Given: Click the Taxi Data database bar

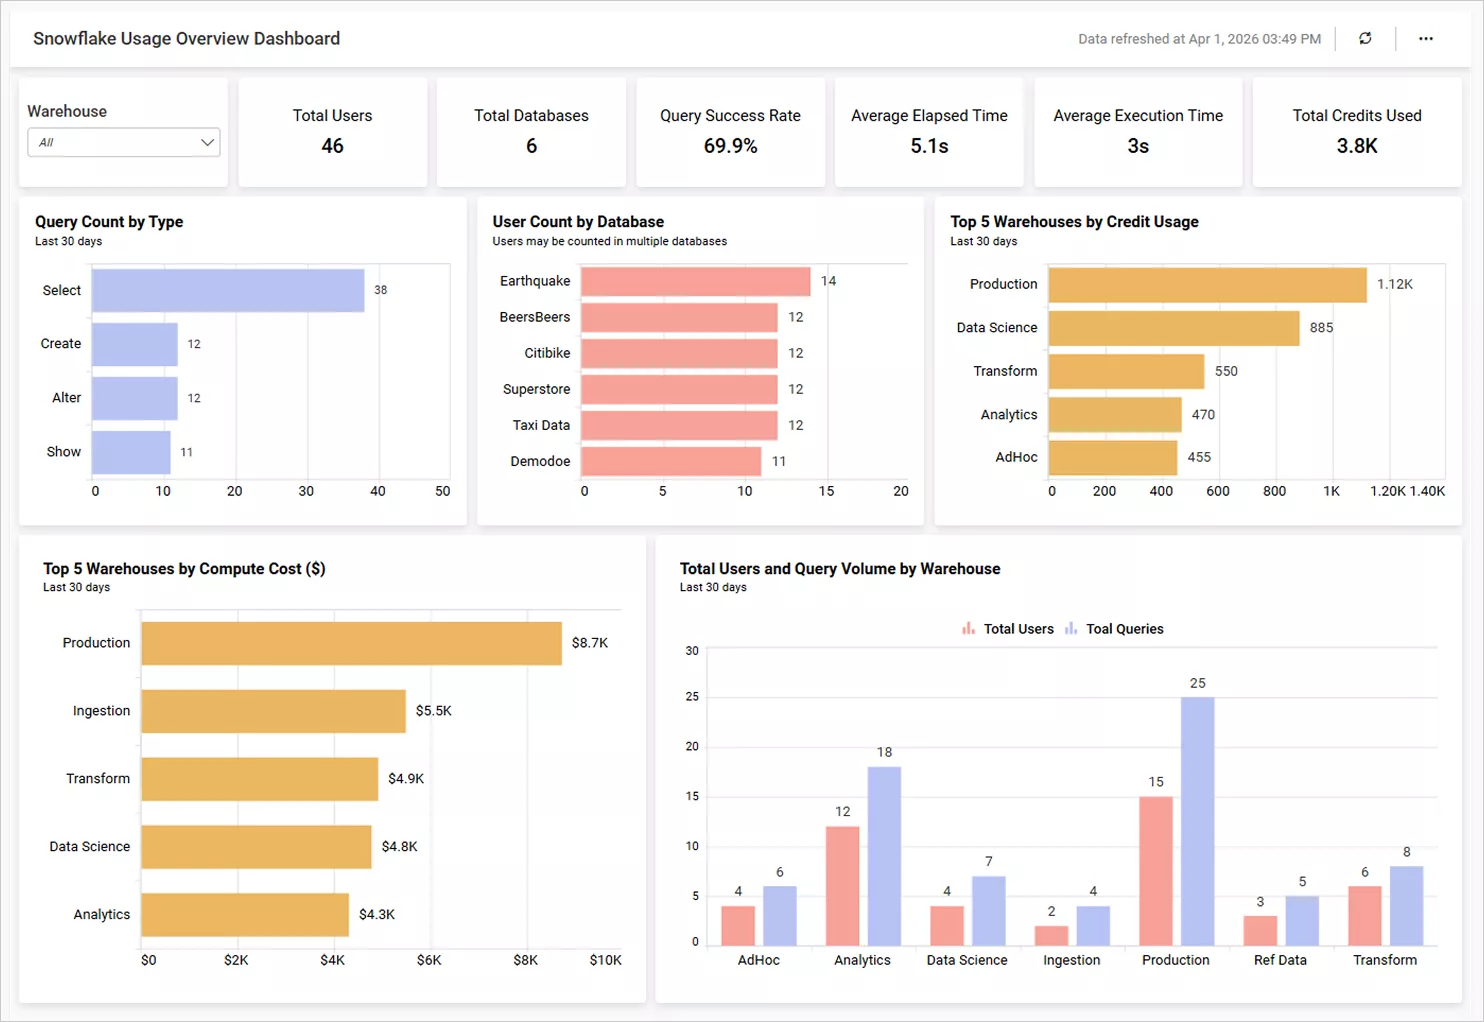Looking at the screenshot, I should click(680, 425).
